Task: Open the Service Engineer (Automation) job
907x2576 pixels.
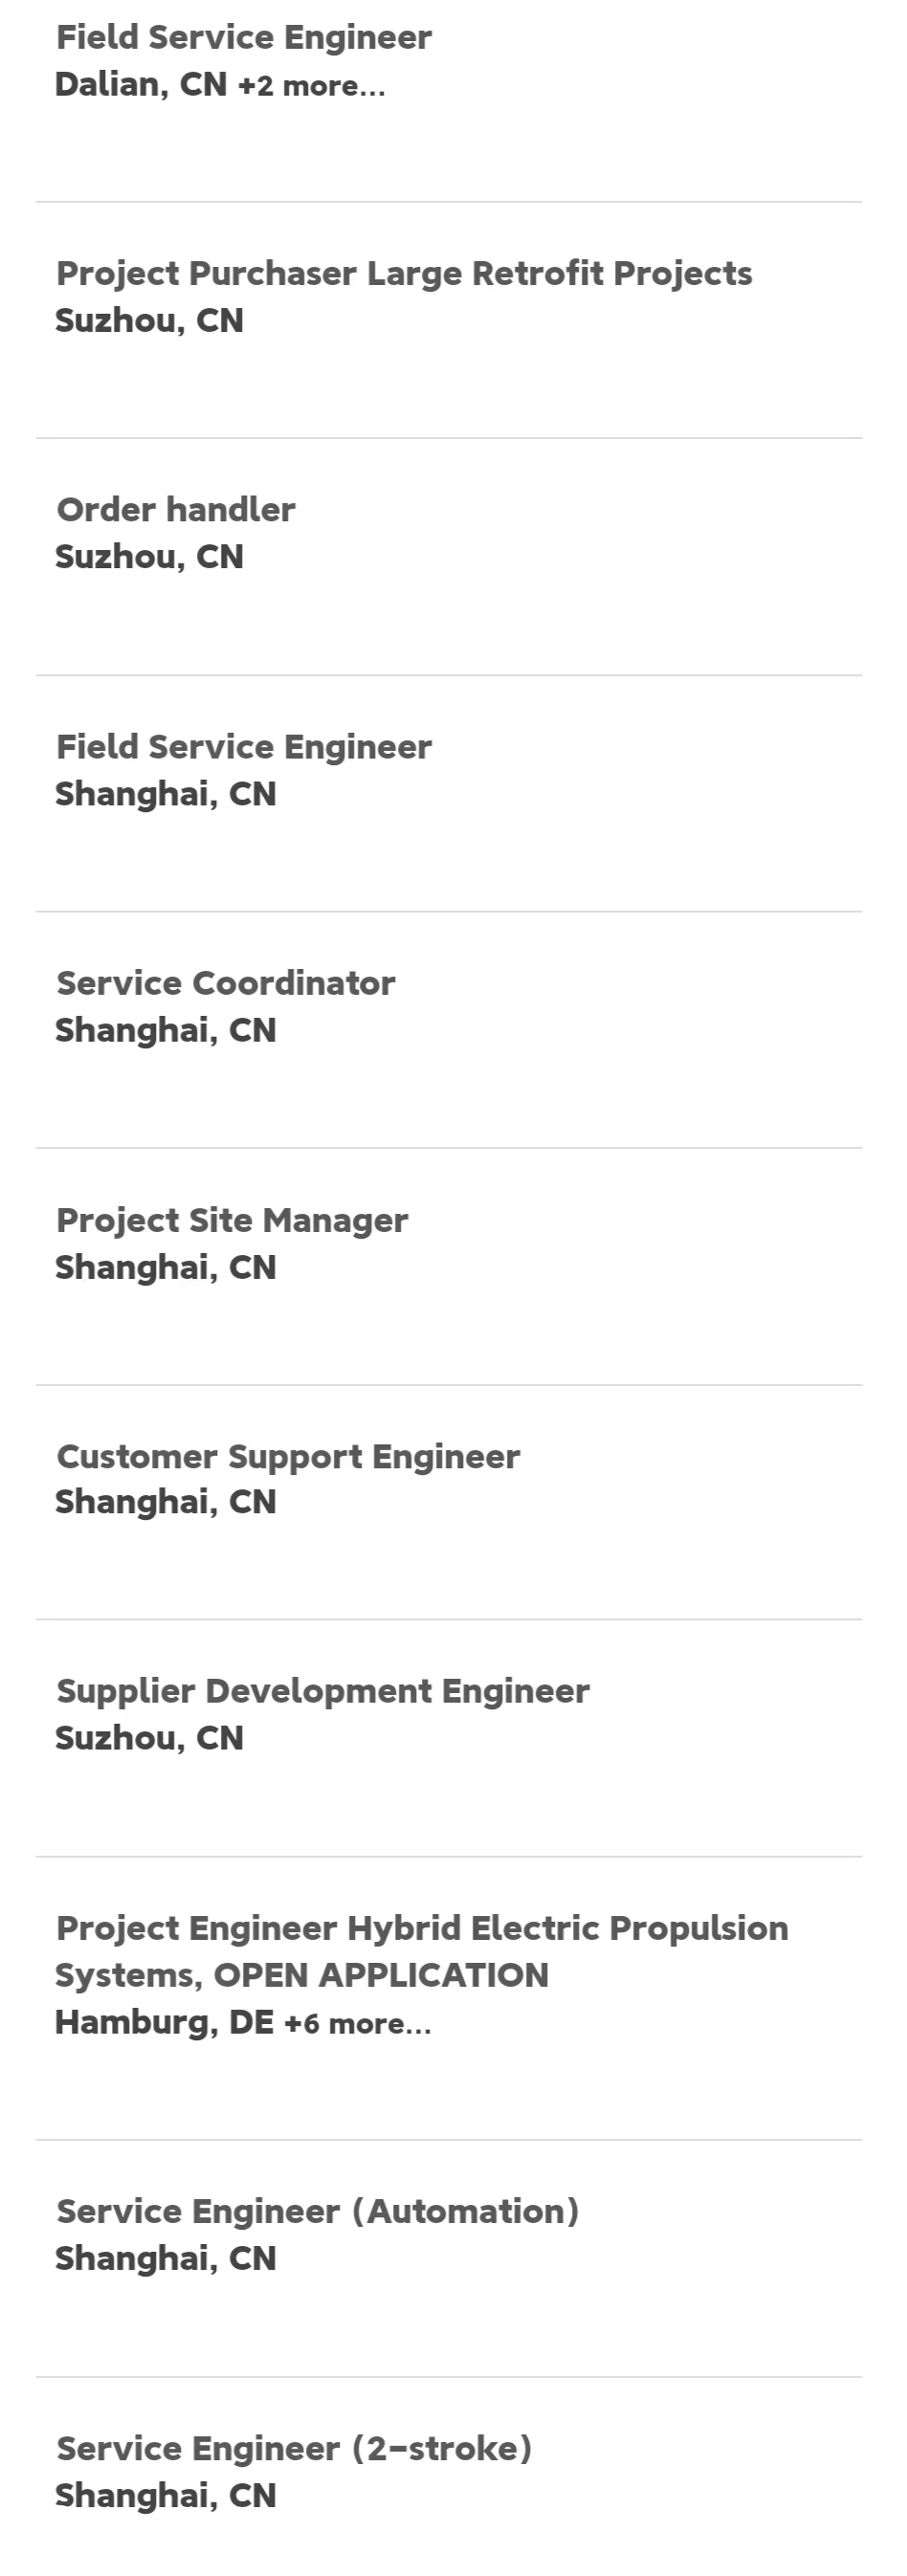Action: (x=318, y=2211)
